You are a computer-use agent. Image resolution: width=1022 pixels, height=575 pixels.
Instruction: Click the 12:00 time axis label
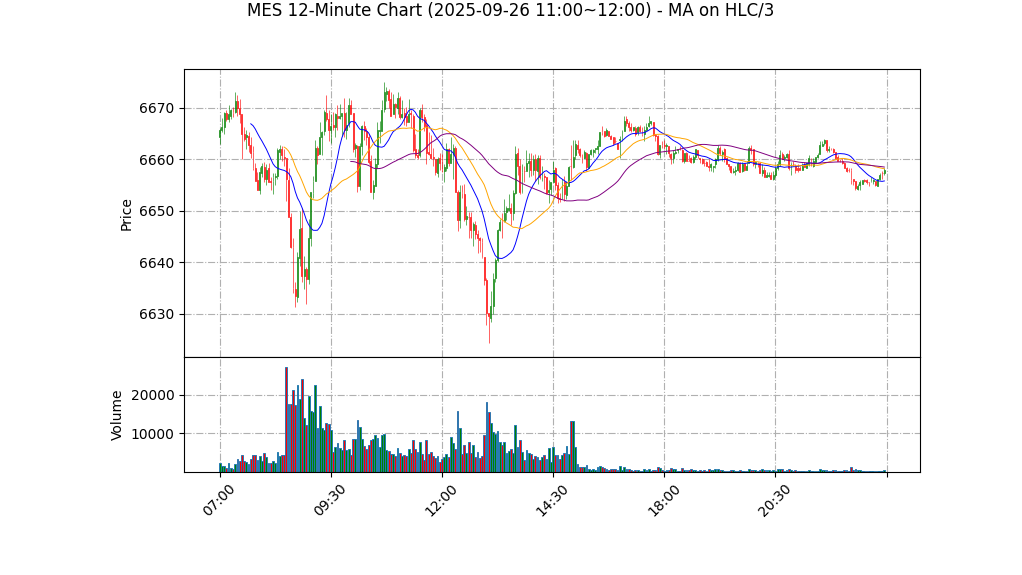click(x=441, y=501)
